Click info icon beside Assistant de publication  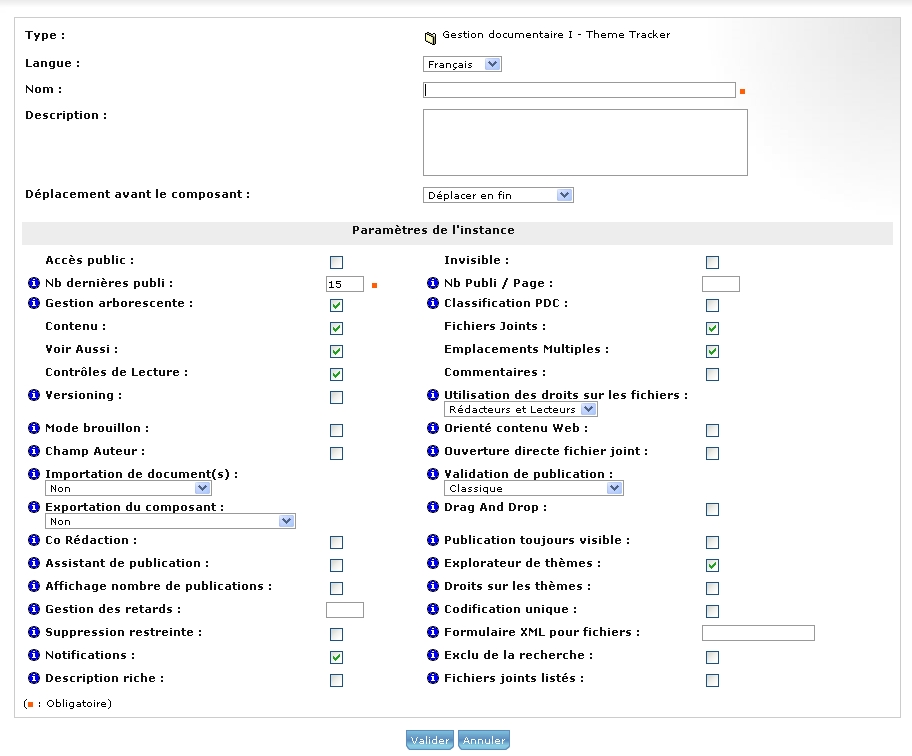[x=34, y=563]
